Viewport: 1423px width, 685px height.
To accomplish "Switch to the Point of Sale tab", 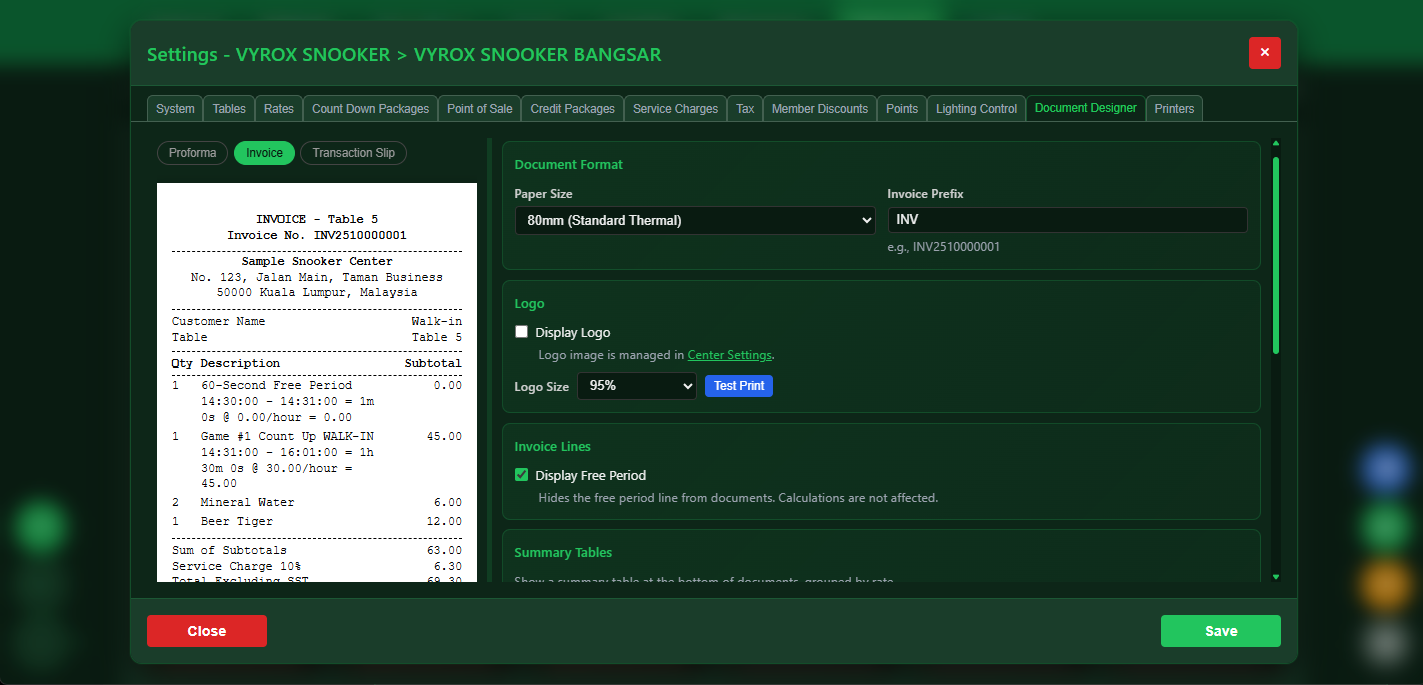I will 479,108.
